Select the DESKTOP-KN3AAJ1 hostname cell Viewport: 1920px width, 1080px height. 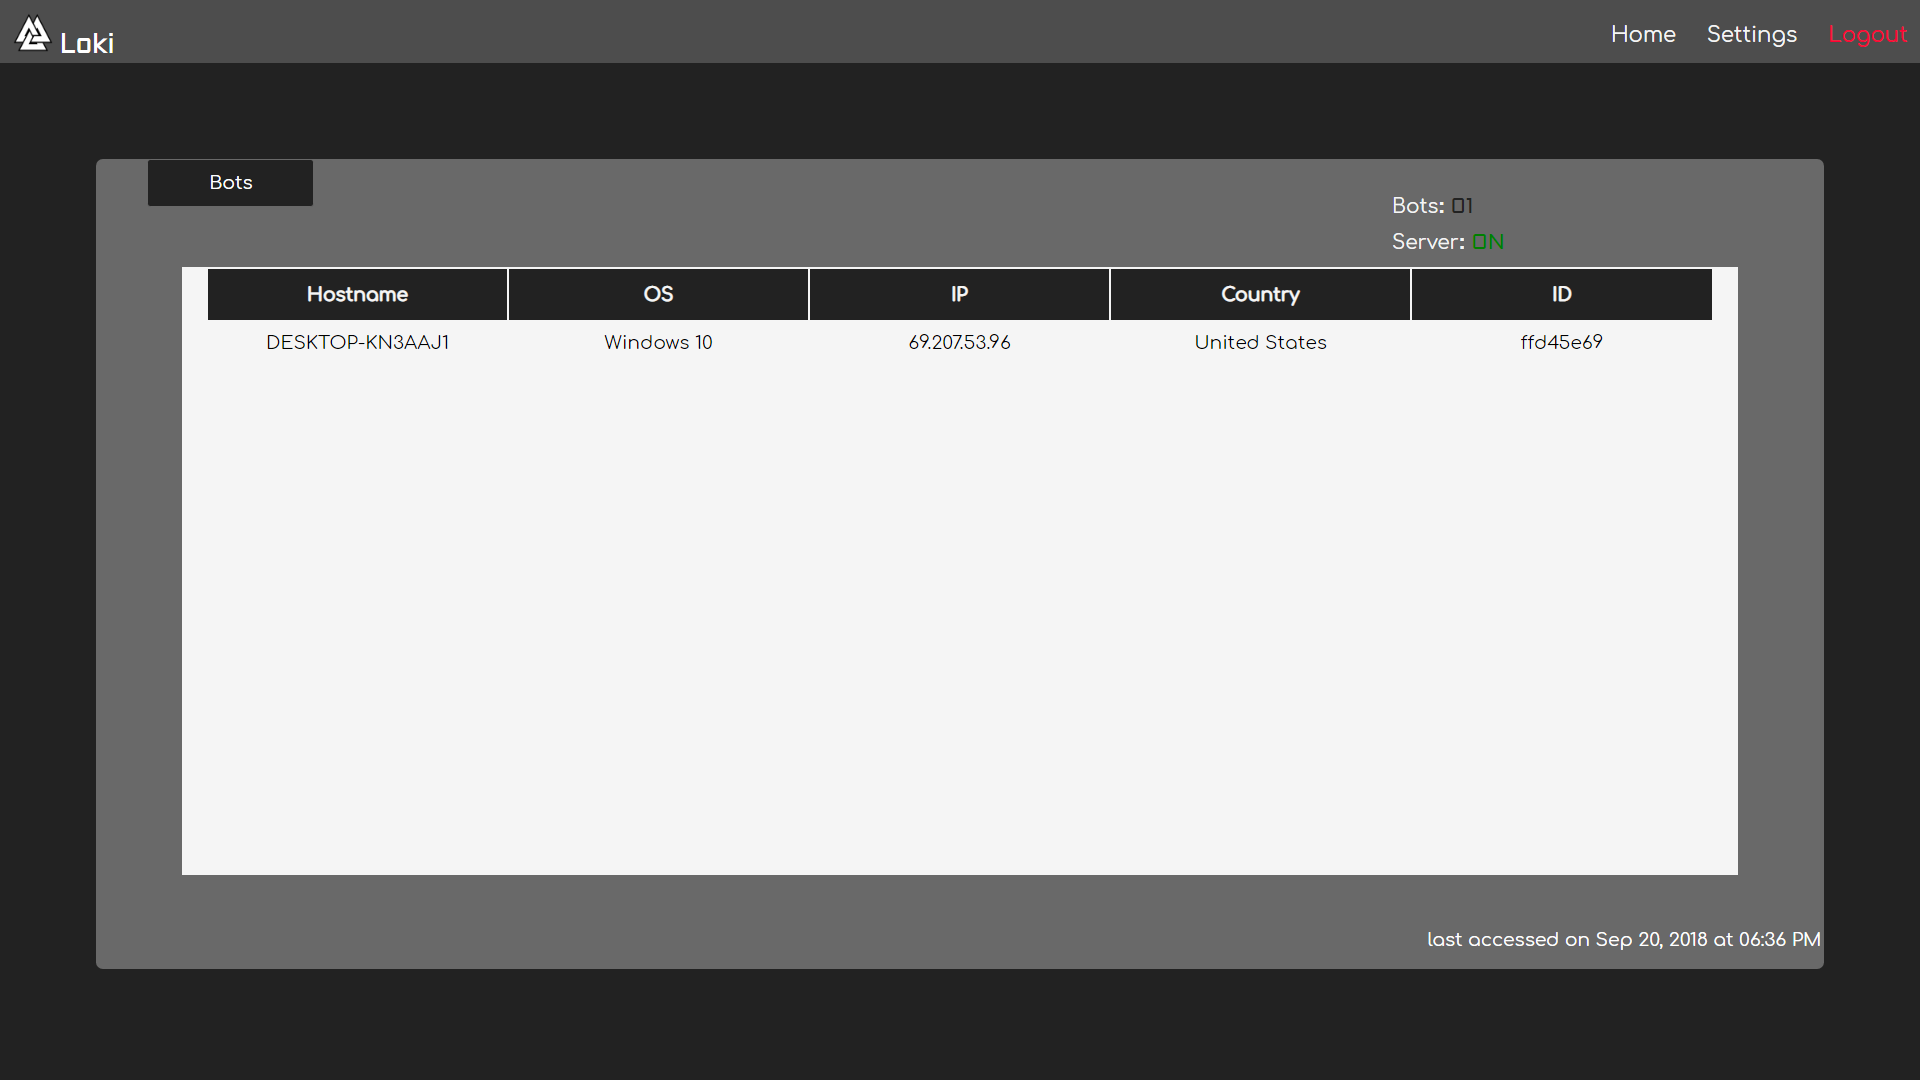[357, 342]
